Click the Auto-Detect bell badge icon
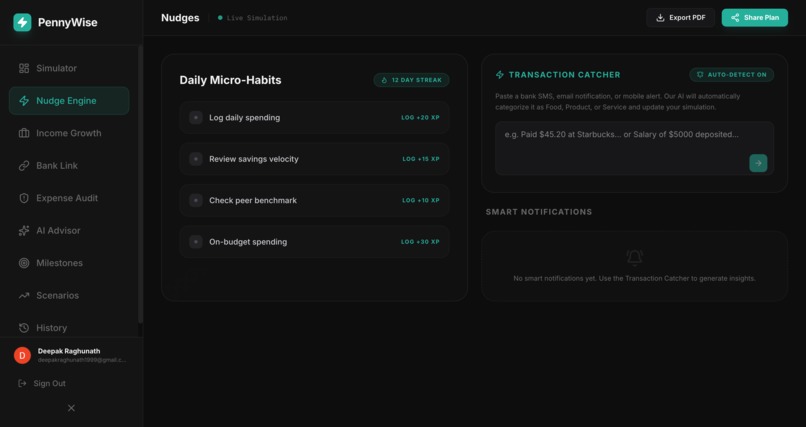The image size is (806, 427). pyautogui.click(x=700, y=75)
